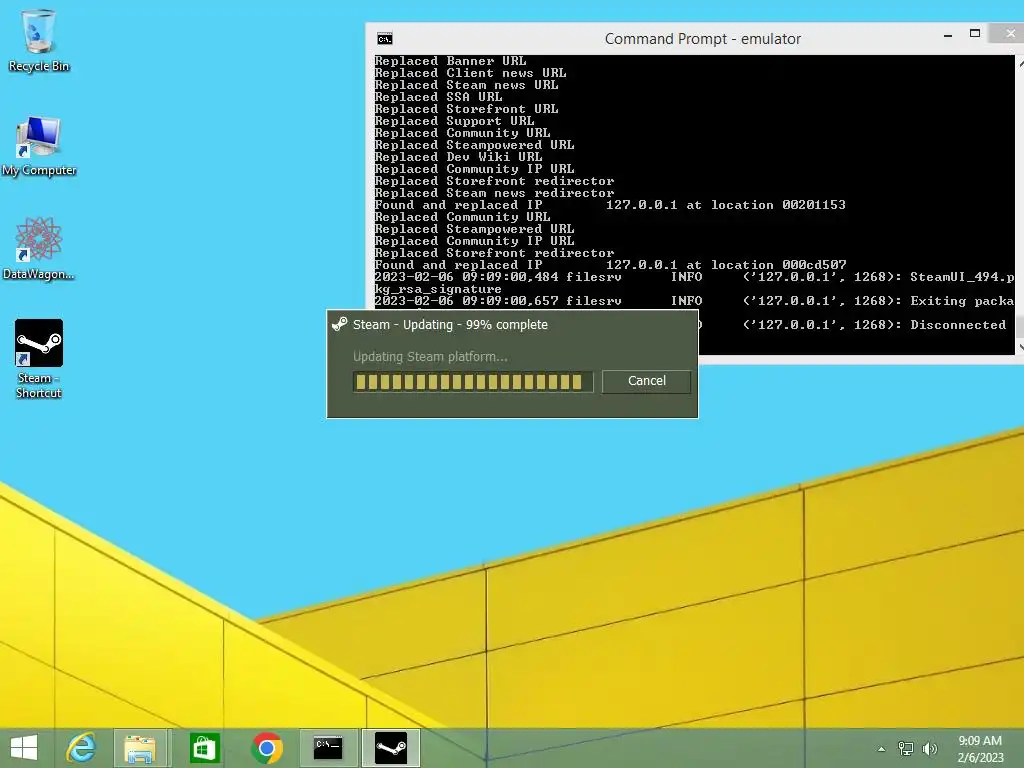Click the Steam logo in updater title
Image resolution: width=1024 pixels, height=768 pixels.
tap(340, 324)
